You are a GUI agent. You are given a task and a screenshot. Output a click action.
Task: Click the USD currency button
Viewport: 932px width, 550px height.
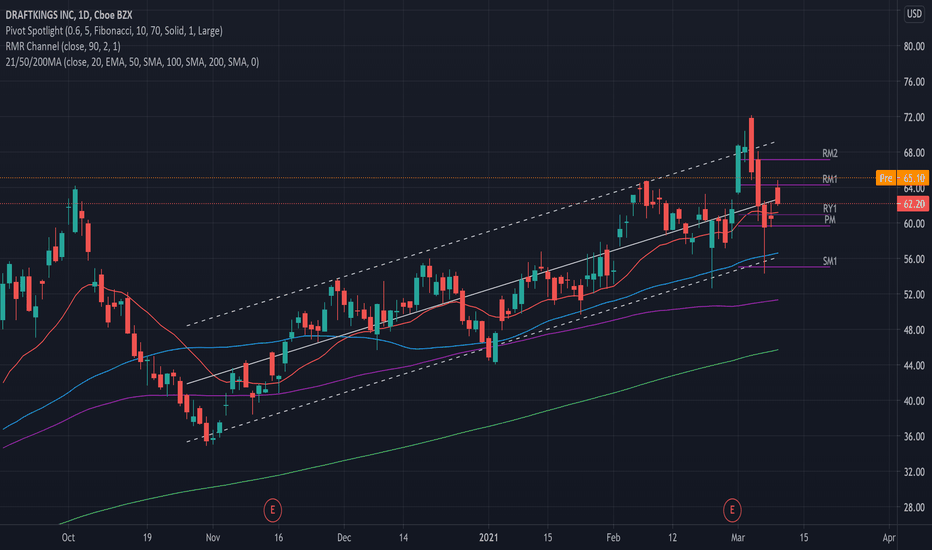(914, 14)
